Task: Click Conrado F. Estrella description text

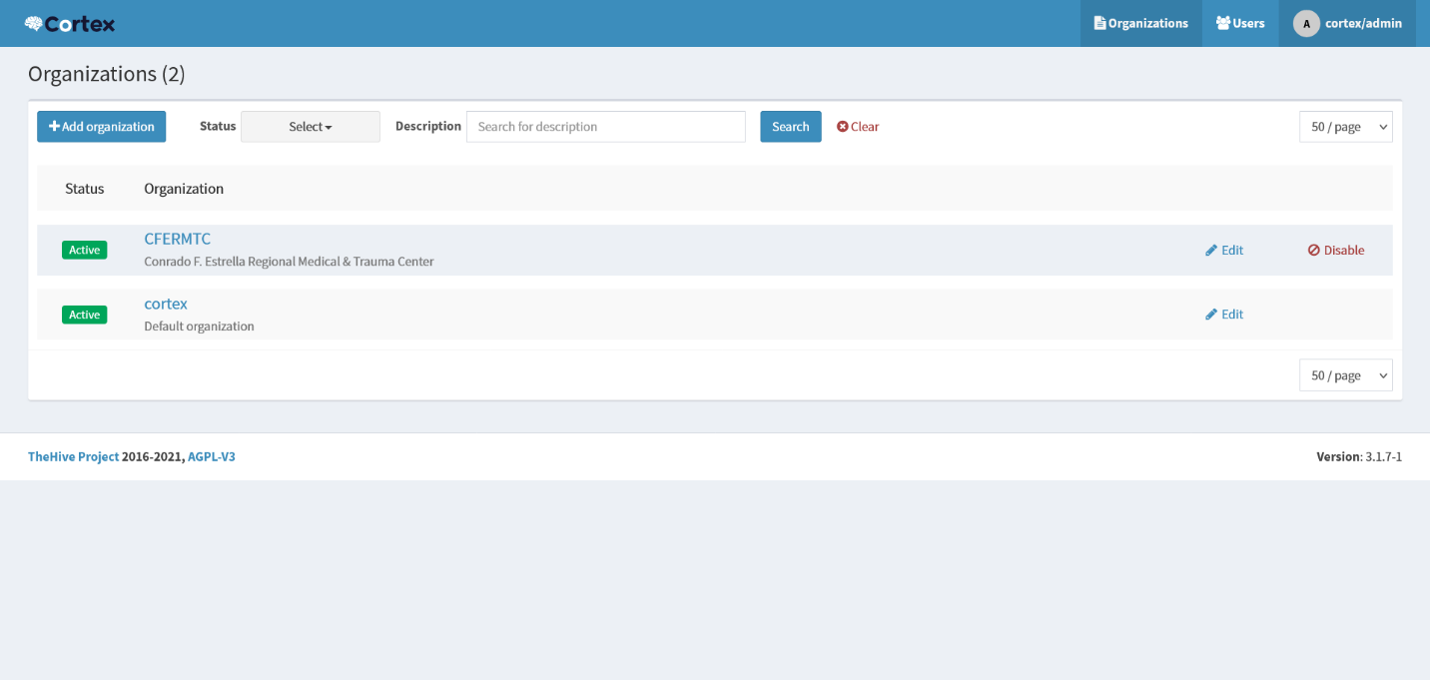Action: point(289,261)
